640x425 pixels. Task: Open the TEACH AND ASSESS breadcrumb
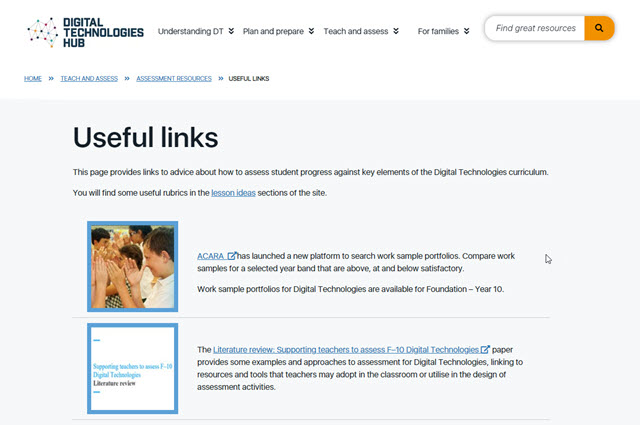coord(89,78)
